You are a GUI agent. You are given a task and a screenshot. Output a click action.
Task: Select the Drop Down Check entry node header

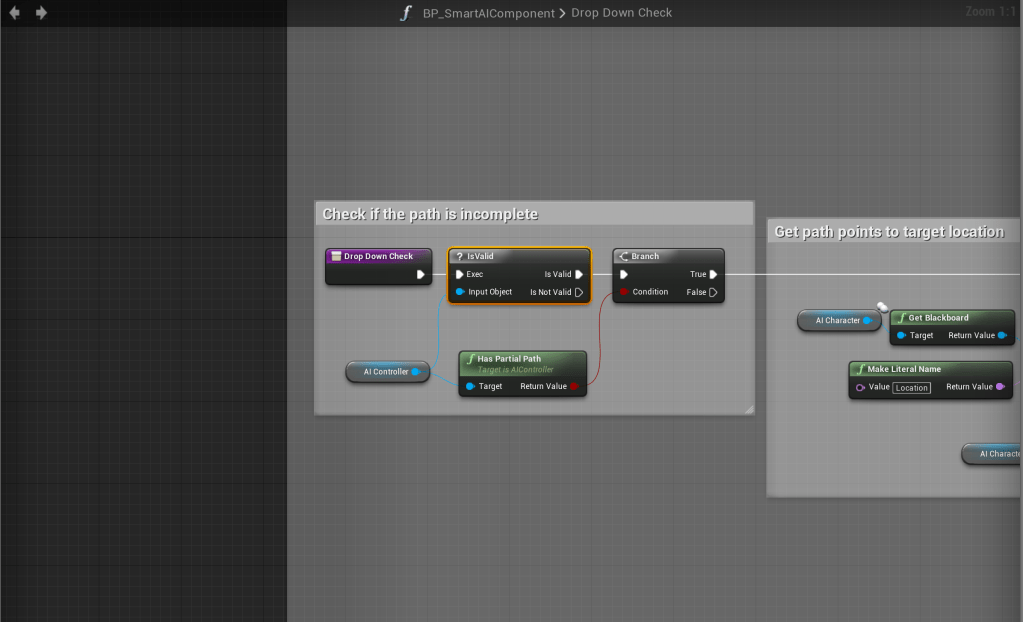(378, 256)
